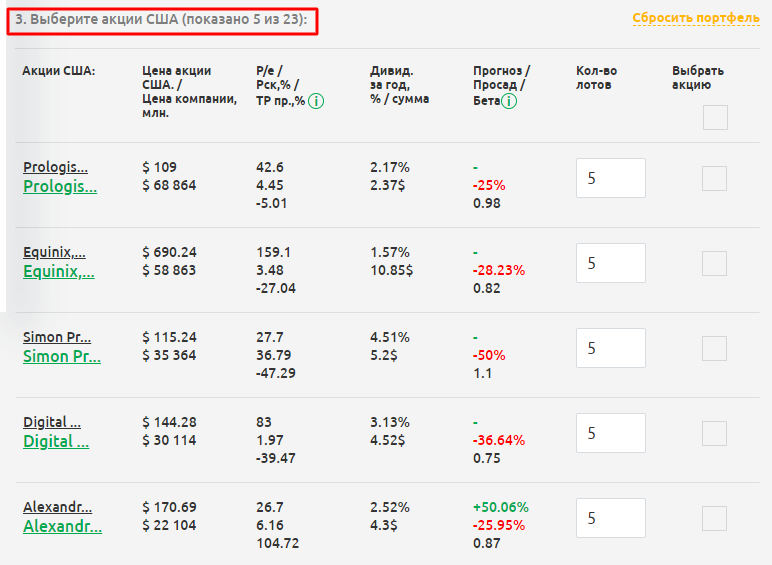Open the green Alexandr... link

pyautogui.click(x=62, y=526)
